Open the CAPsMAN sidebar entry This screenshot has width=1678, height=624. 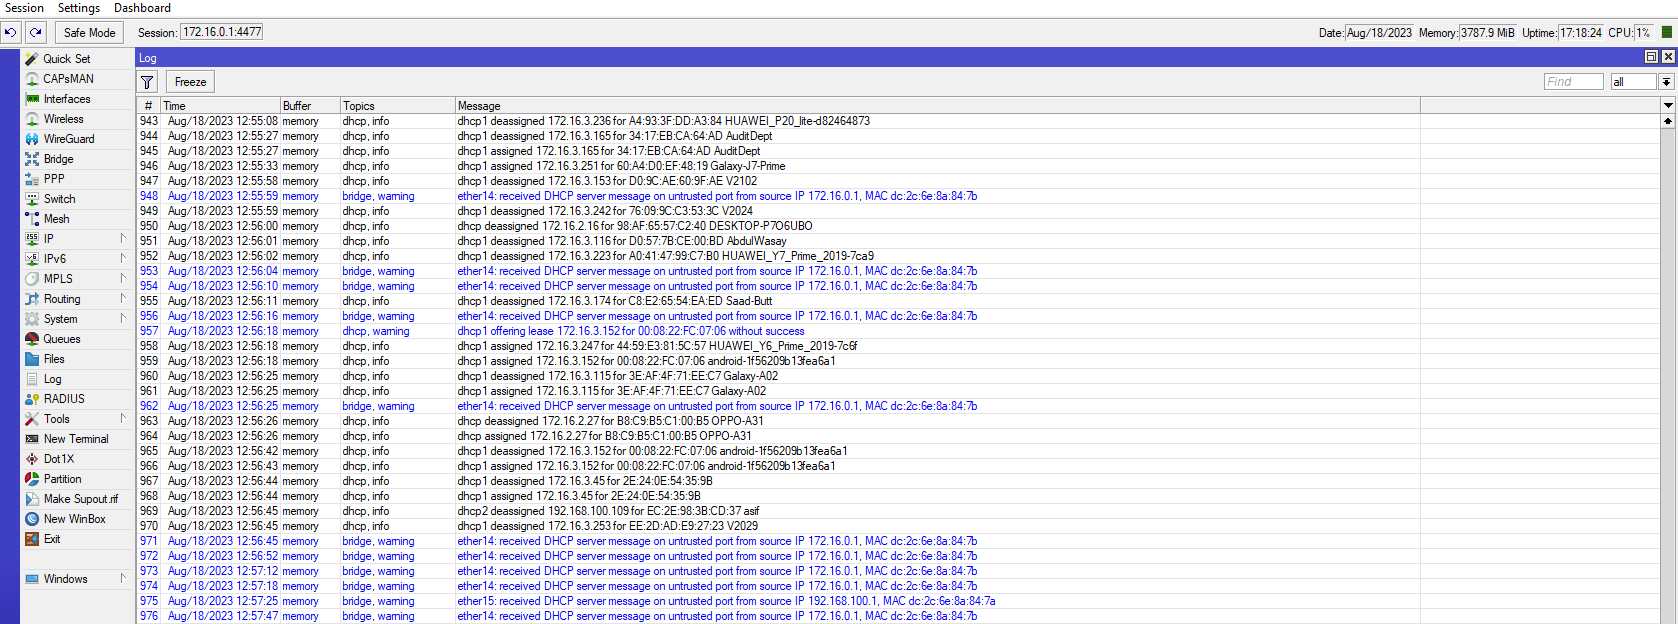[68, 79]
